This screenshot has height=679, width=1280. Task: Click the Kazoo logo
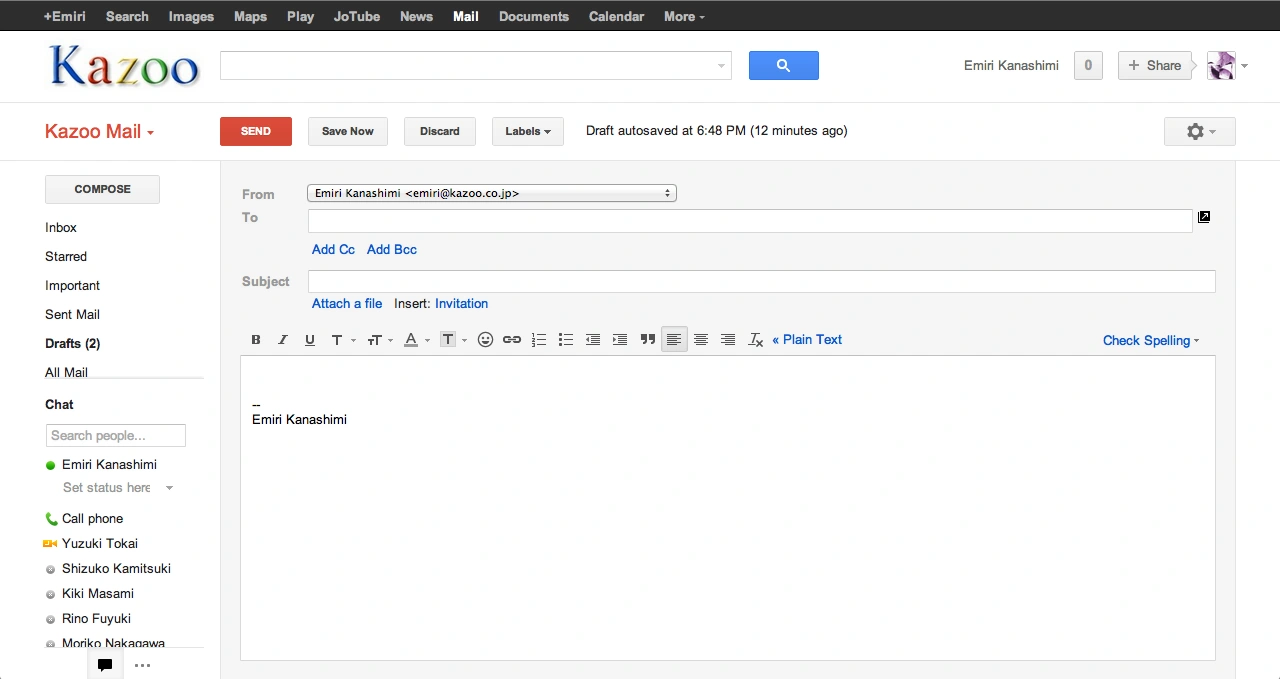(124, 66)
